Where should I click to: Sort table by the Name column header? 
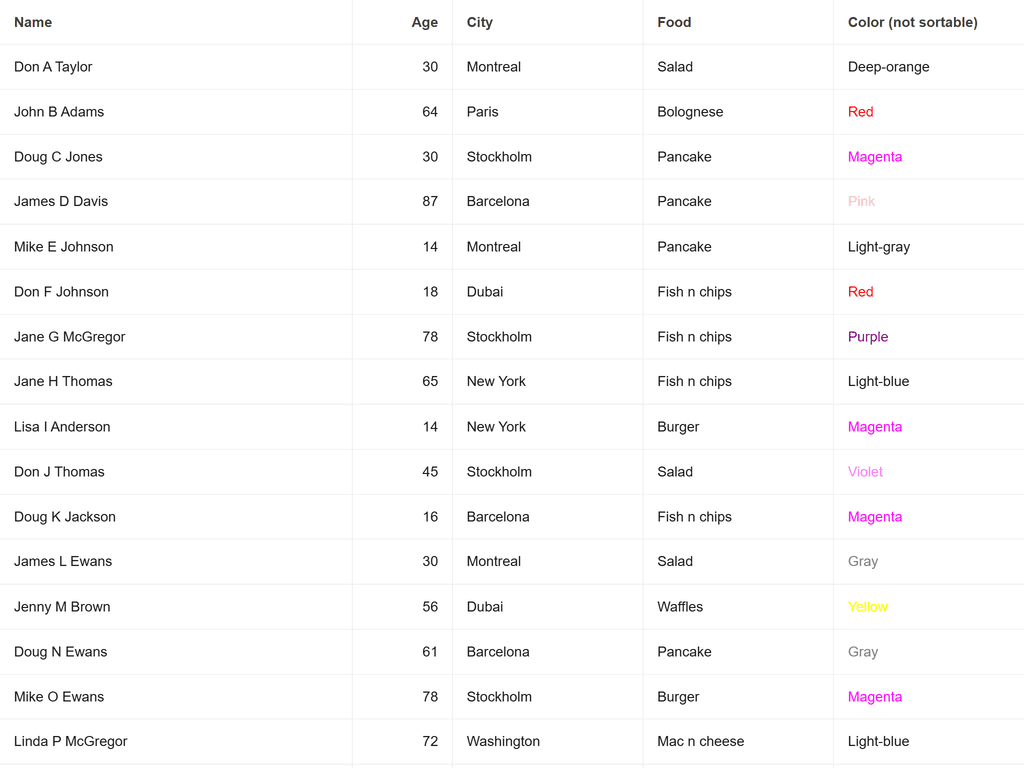click(x=33, y=22)
